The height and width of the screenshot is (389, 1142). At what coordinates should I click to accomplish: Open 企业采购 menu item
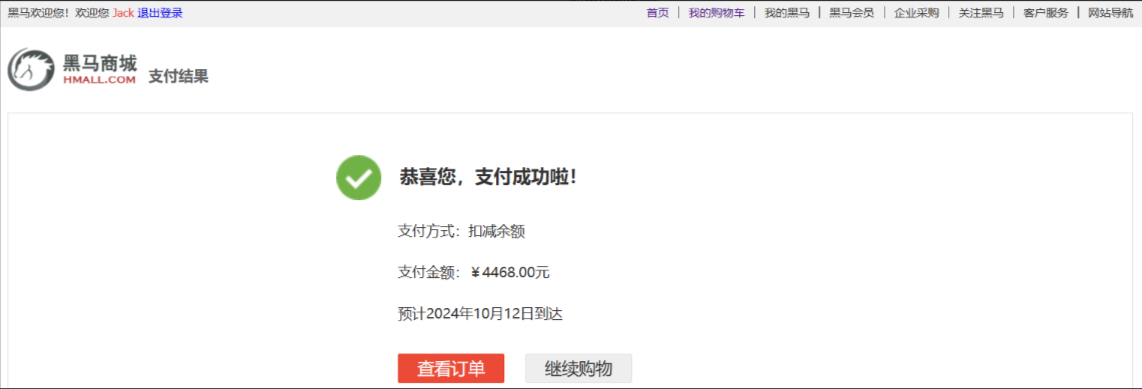point(916,13)
